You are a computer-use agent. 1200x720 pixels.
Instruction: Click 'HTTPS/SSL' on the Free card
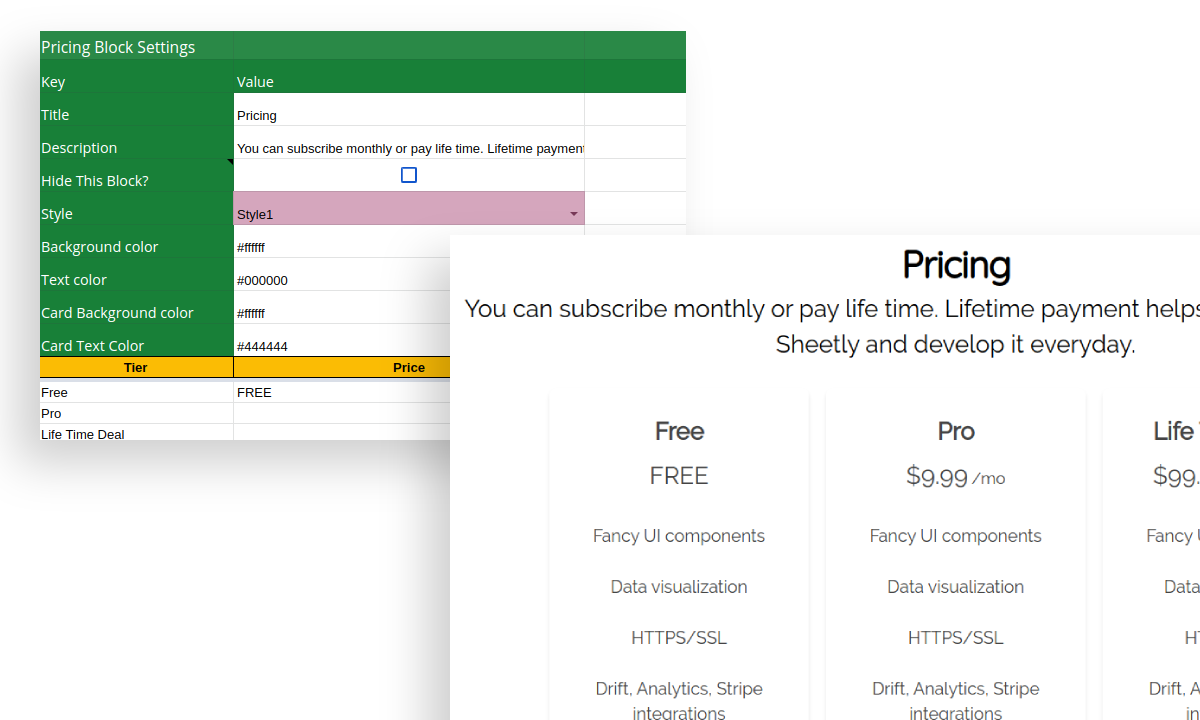[x=679, y=638]
